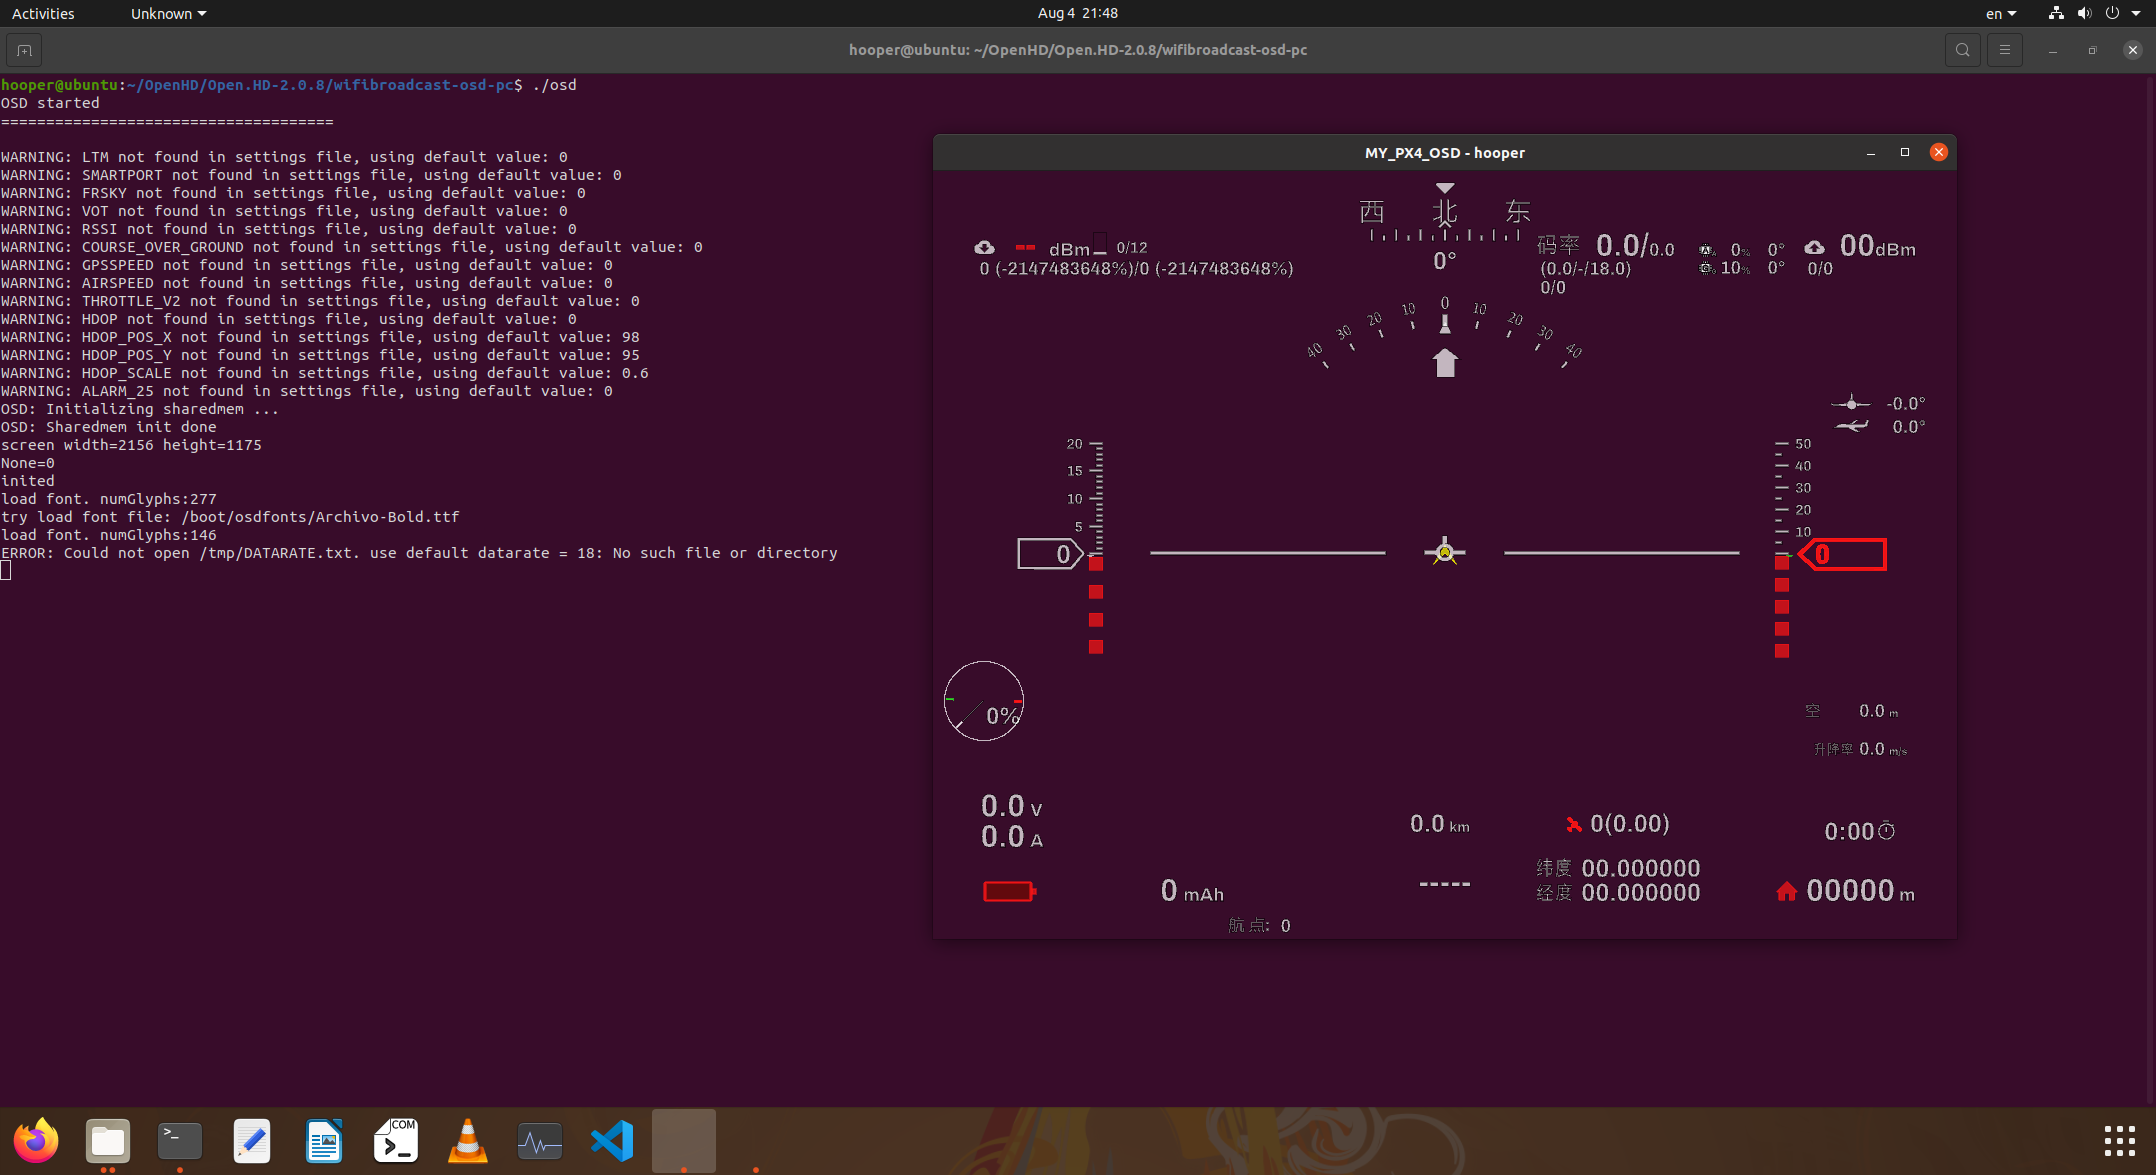Open the terminal hamburger menu
The width and height of the screenshot is (2156, 1175).
tap(2004, 50)
